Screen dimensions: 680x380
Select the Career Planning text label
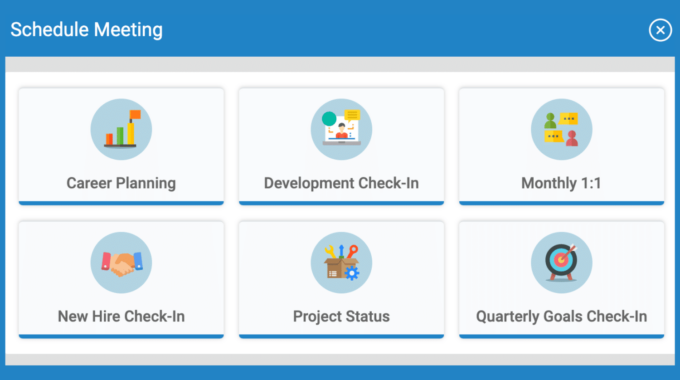(121, 183)
